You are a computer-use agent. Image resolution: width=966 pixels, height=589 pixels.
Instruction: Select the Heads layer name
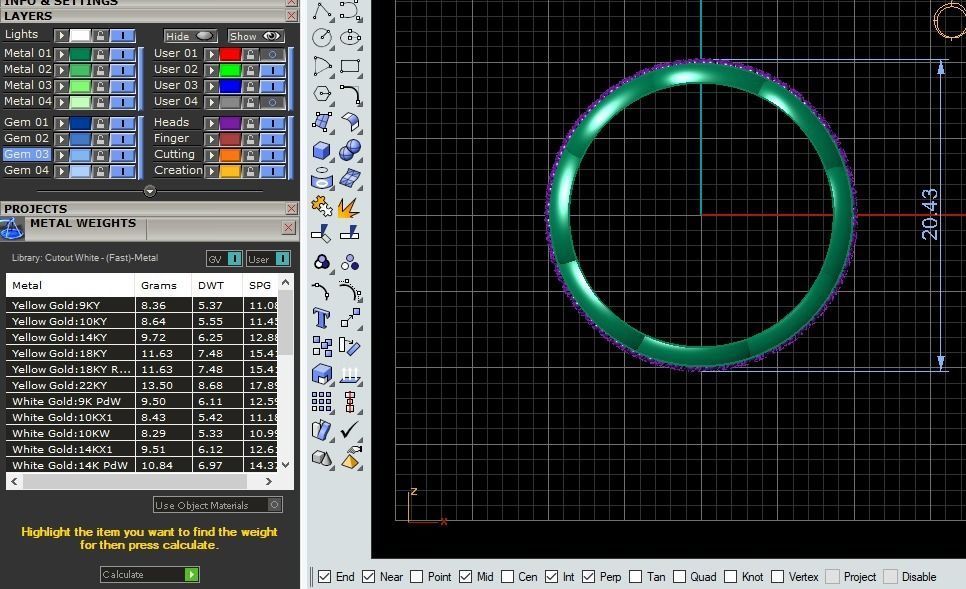pos(171,122)
